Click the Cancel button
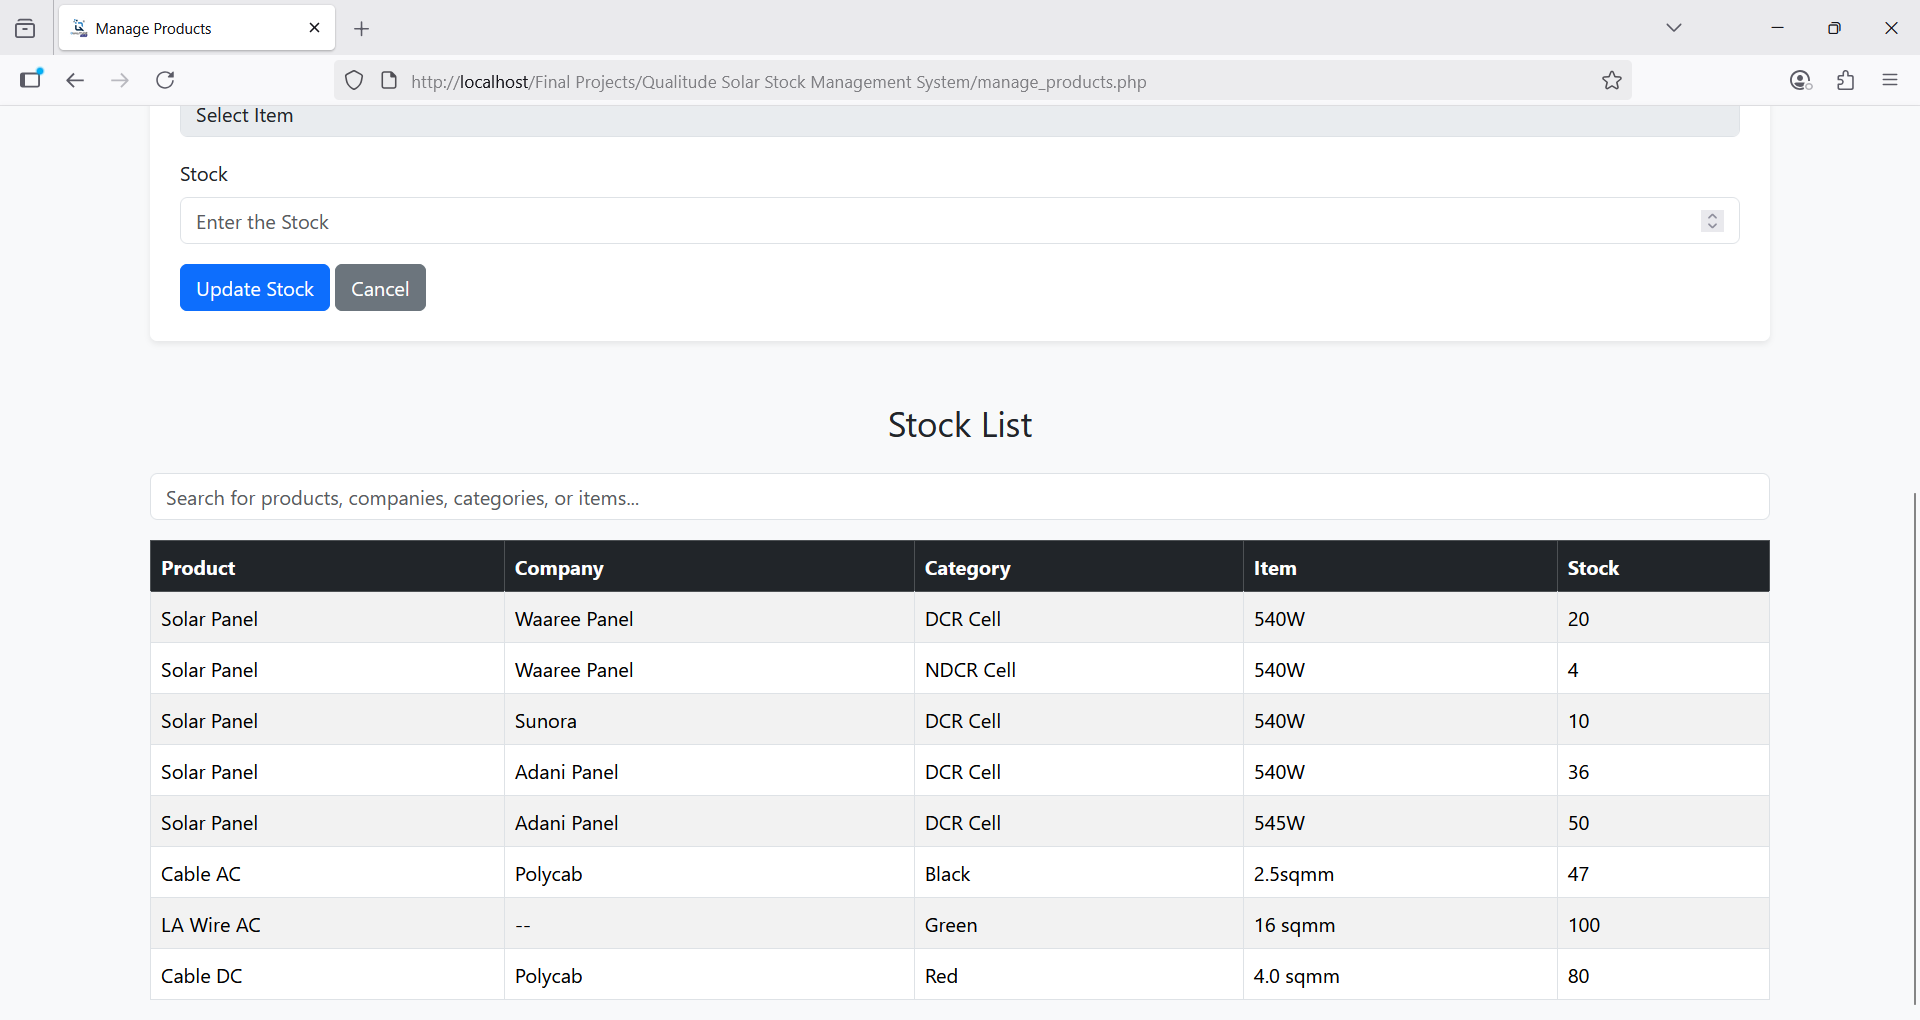 pyautogui.click(x=380, y=288)
